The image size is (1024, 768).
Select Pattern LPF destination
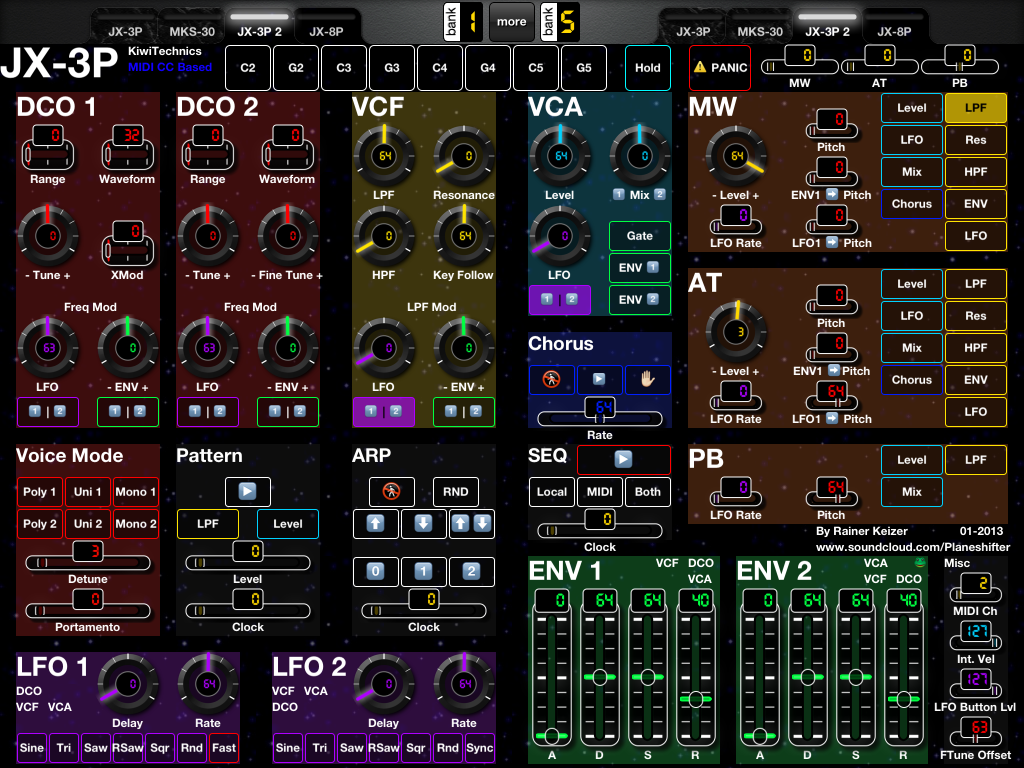208,524
